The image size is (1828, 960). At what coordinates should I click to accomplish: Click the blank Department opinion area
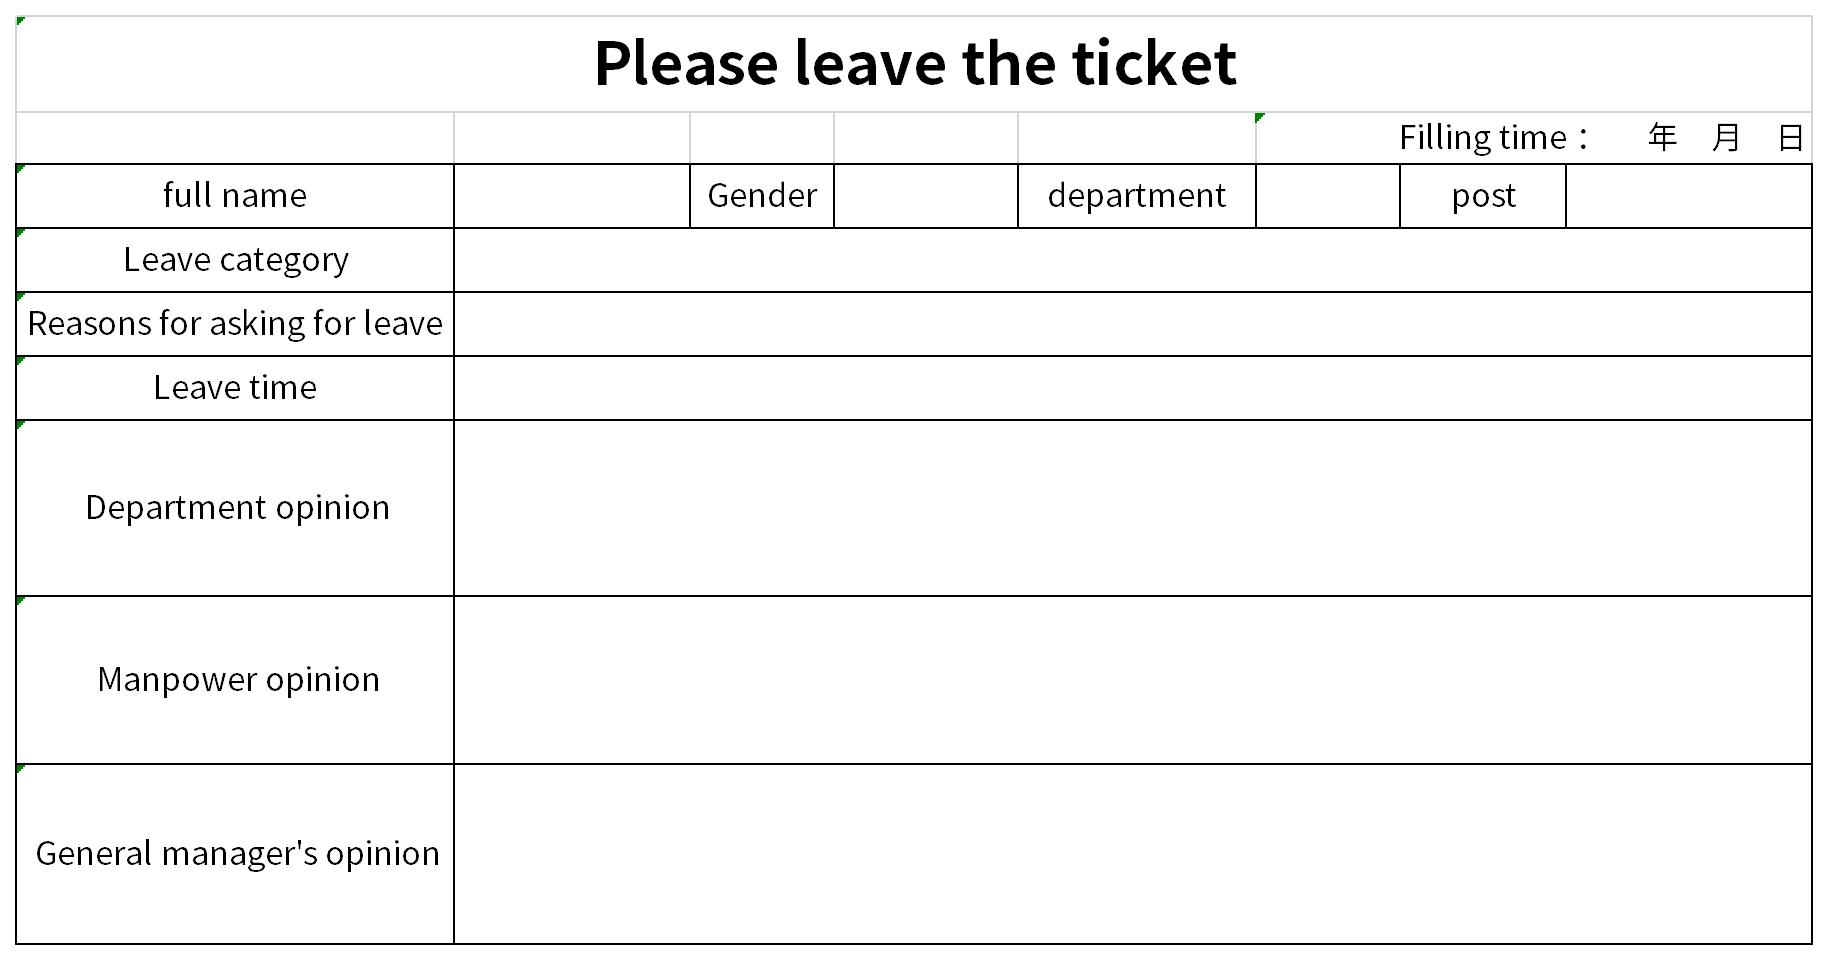1133,508
